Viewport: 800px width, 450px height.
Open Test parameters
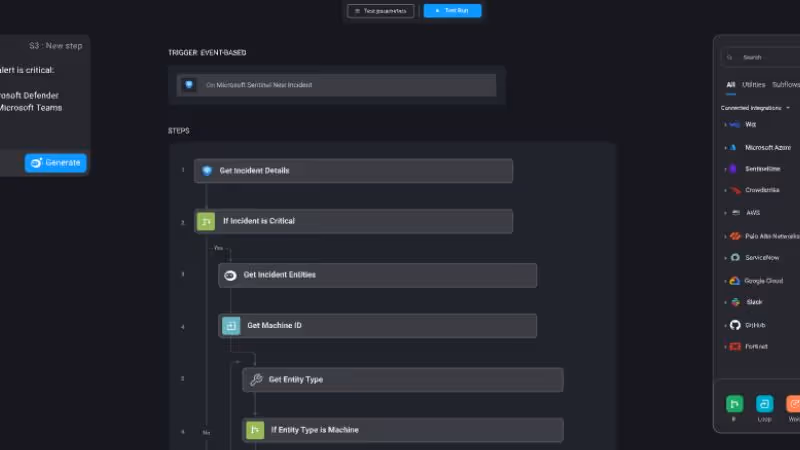pos(381,11)
